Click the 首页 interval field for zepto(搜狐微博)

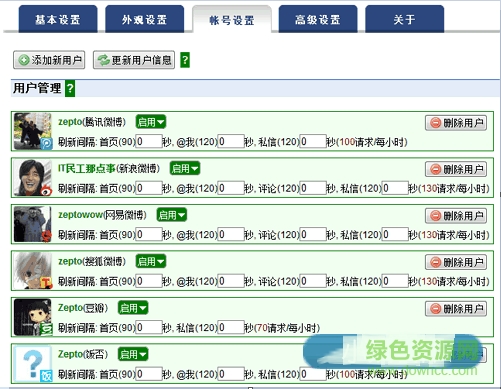tap(149, 281)
